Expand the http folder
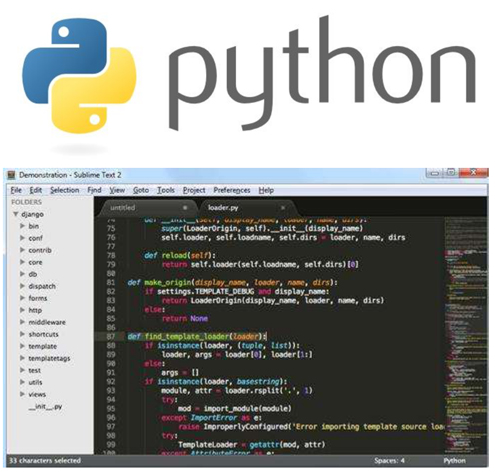 click(22, 310)
